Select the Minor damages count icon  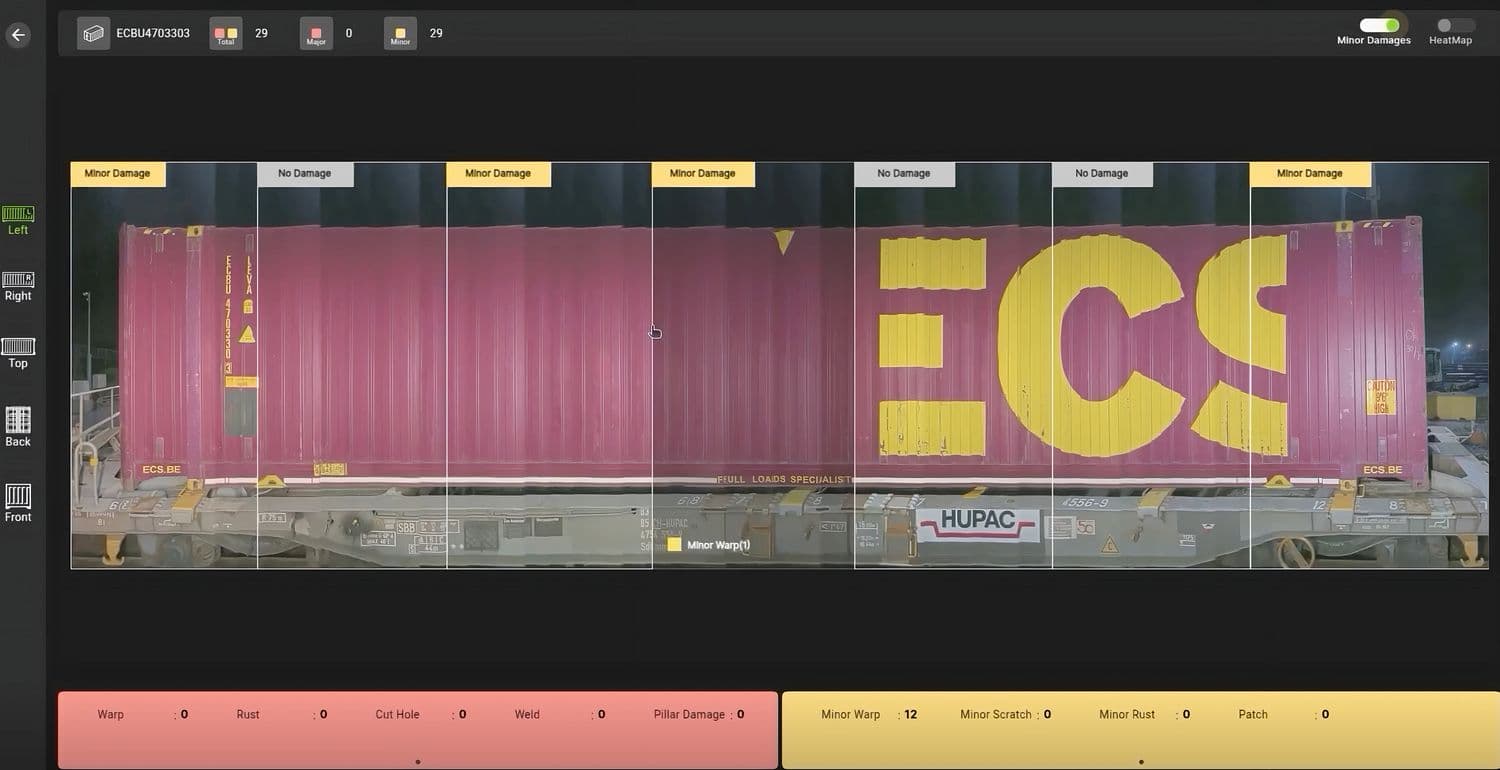point(400,34)
